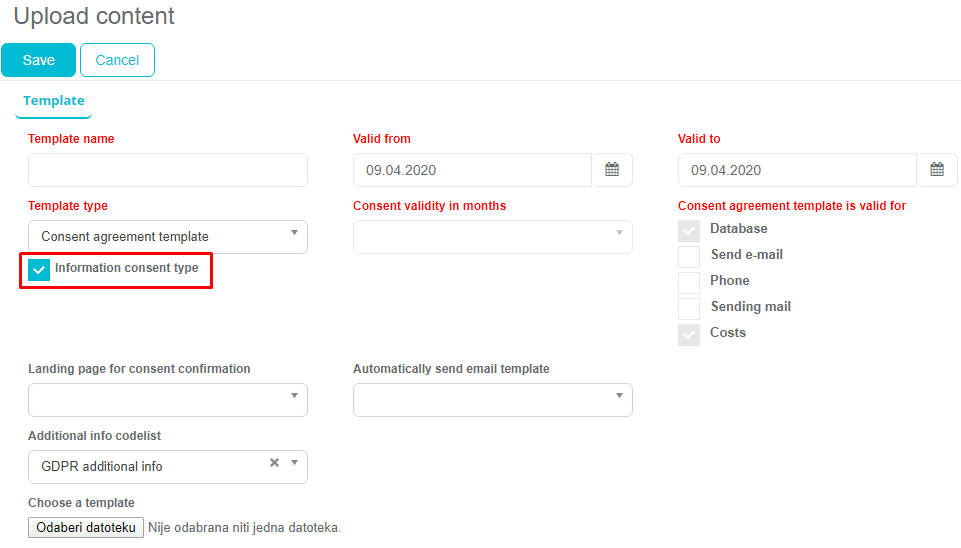Tick the Phone checkbox
The height and width of the screenshot is (548, 961).
pyautogui.click(x=689, y=282)
